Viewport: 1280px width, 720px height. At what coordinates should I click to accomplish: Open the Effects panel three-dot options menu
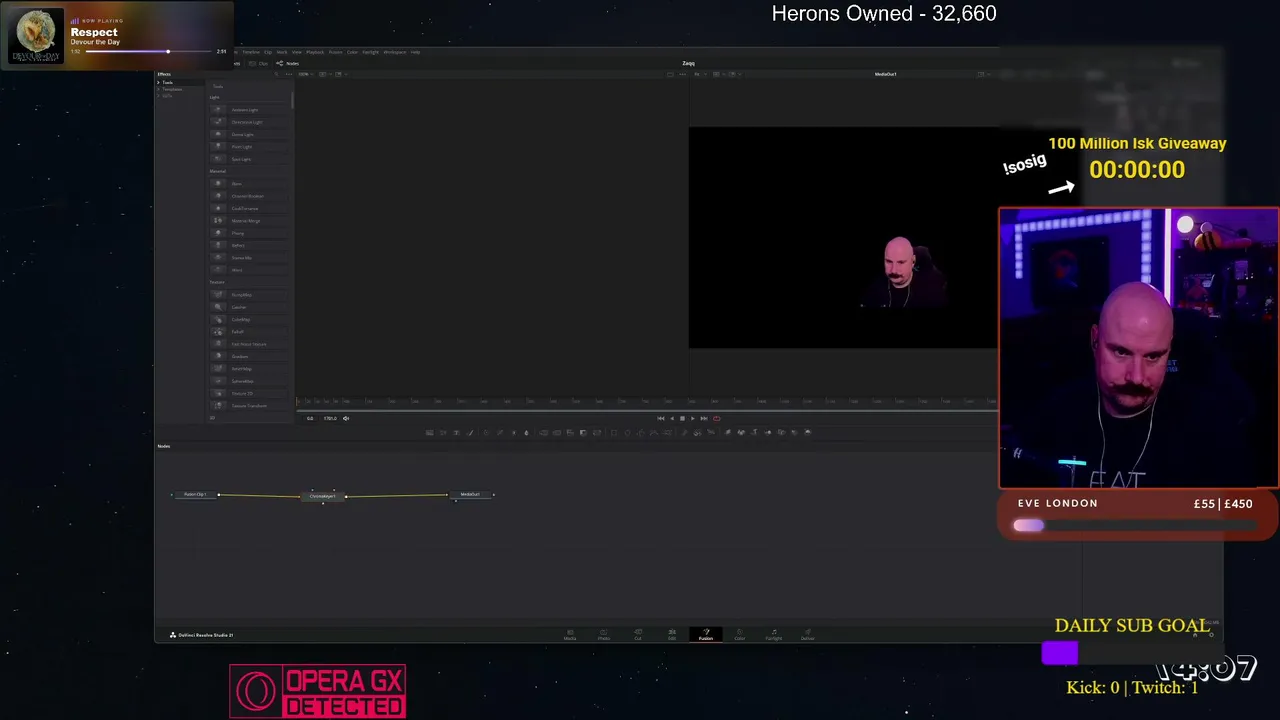[287, 74]
